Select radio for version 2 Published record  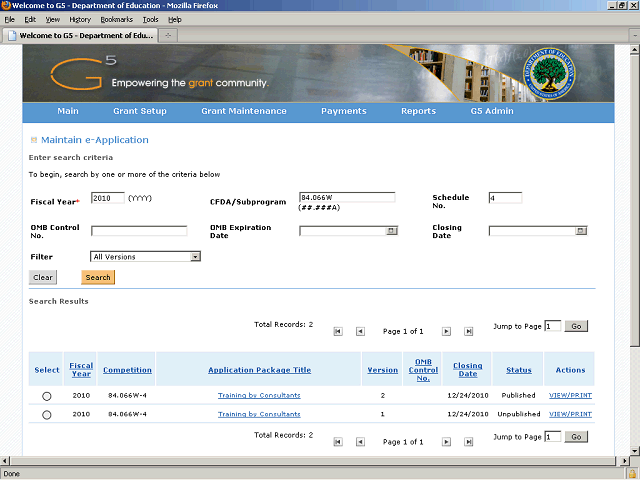point(47,396)
